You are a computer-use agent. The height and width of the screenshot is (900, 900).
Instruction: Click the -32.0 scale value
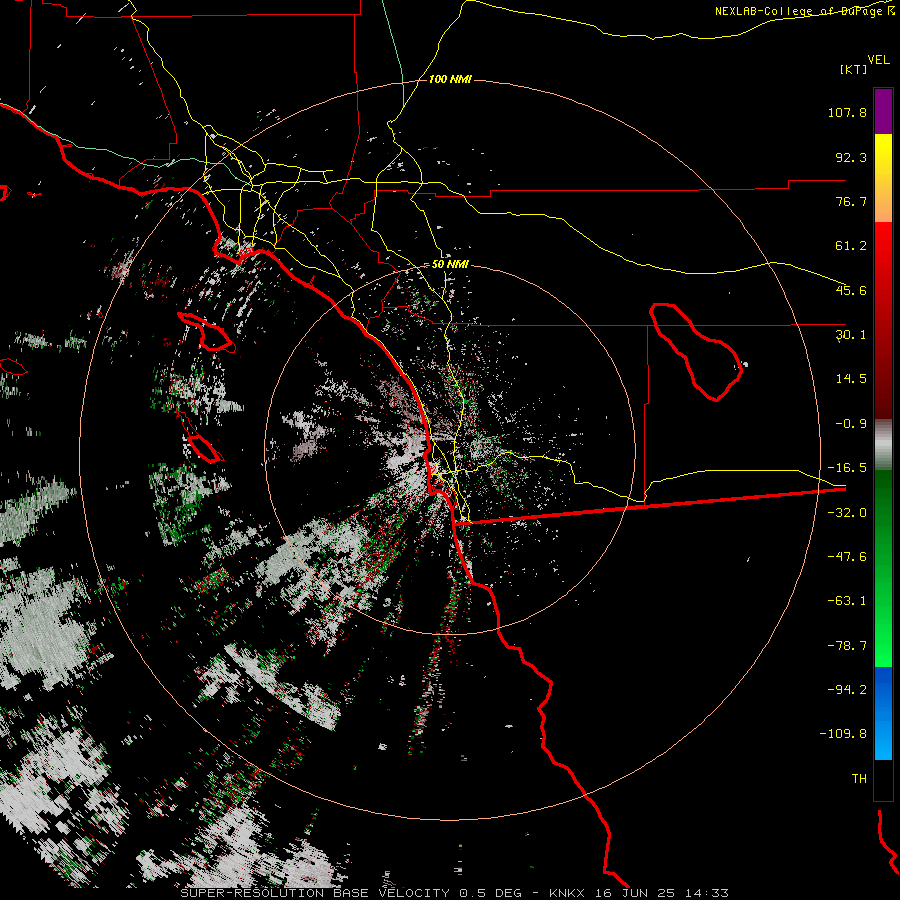847,513
